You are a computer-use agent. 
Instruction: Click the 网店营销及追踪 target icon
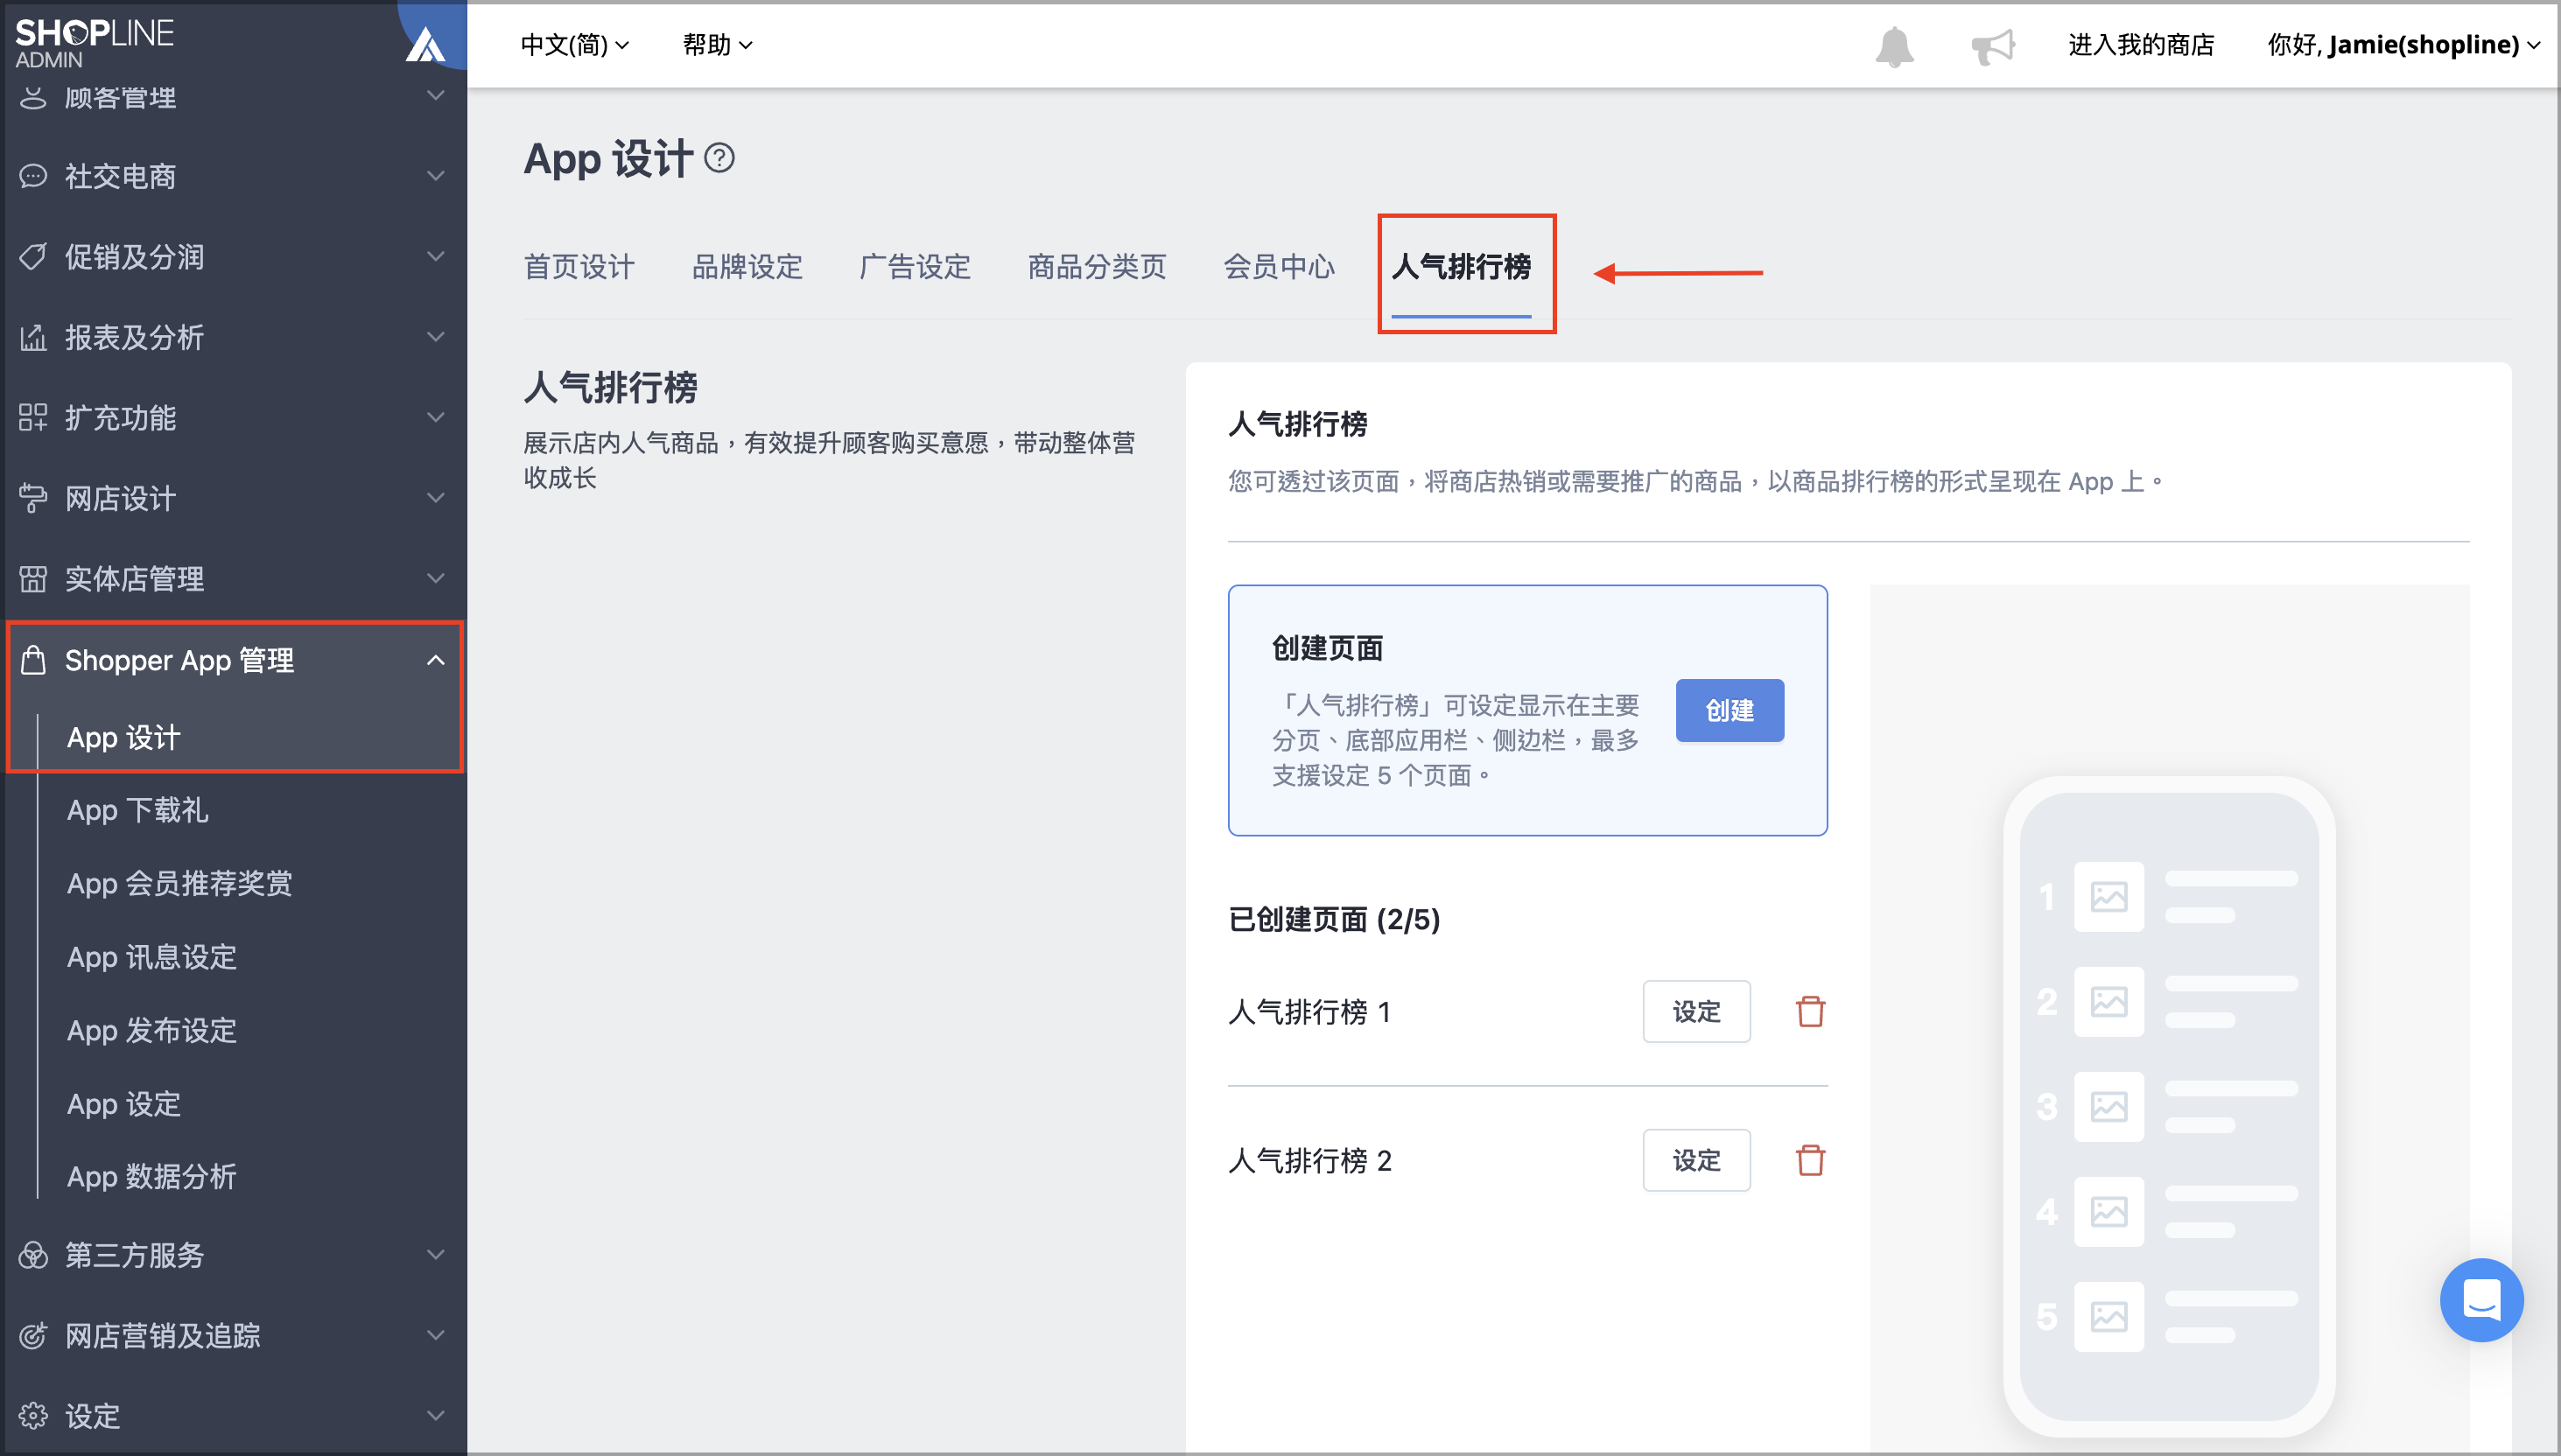33,1335
